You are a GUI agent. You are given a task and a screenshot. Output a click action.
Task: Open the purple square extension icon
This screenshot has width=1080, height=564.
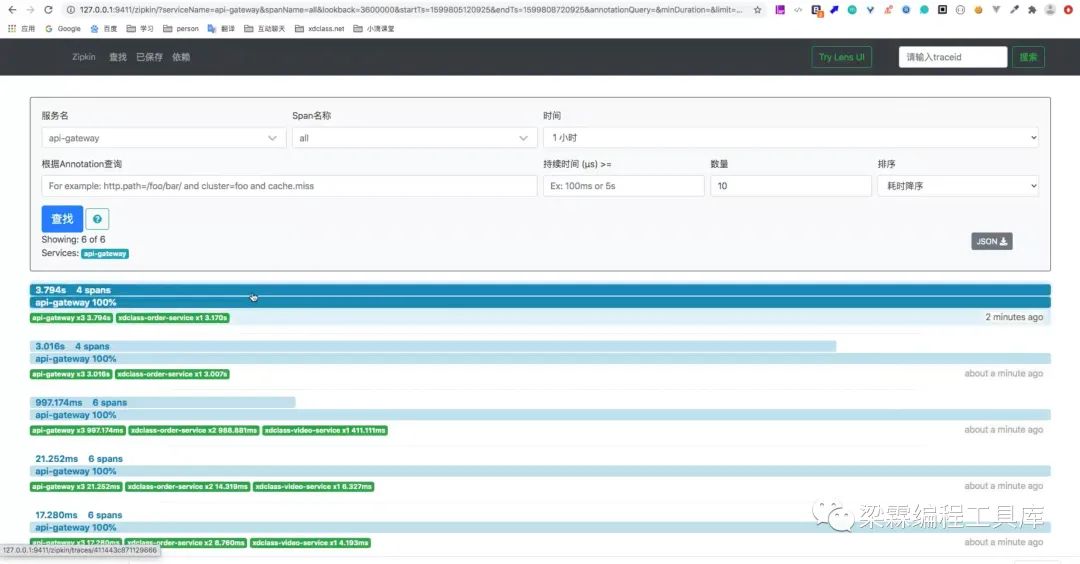pos(780,10)
